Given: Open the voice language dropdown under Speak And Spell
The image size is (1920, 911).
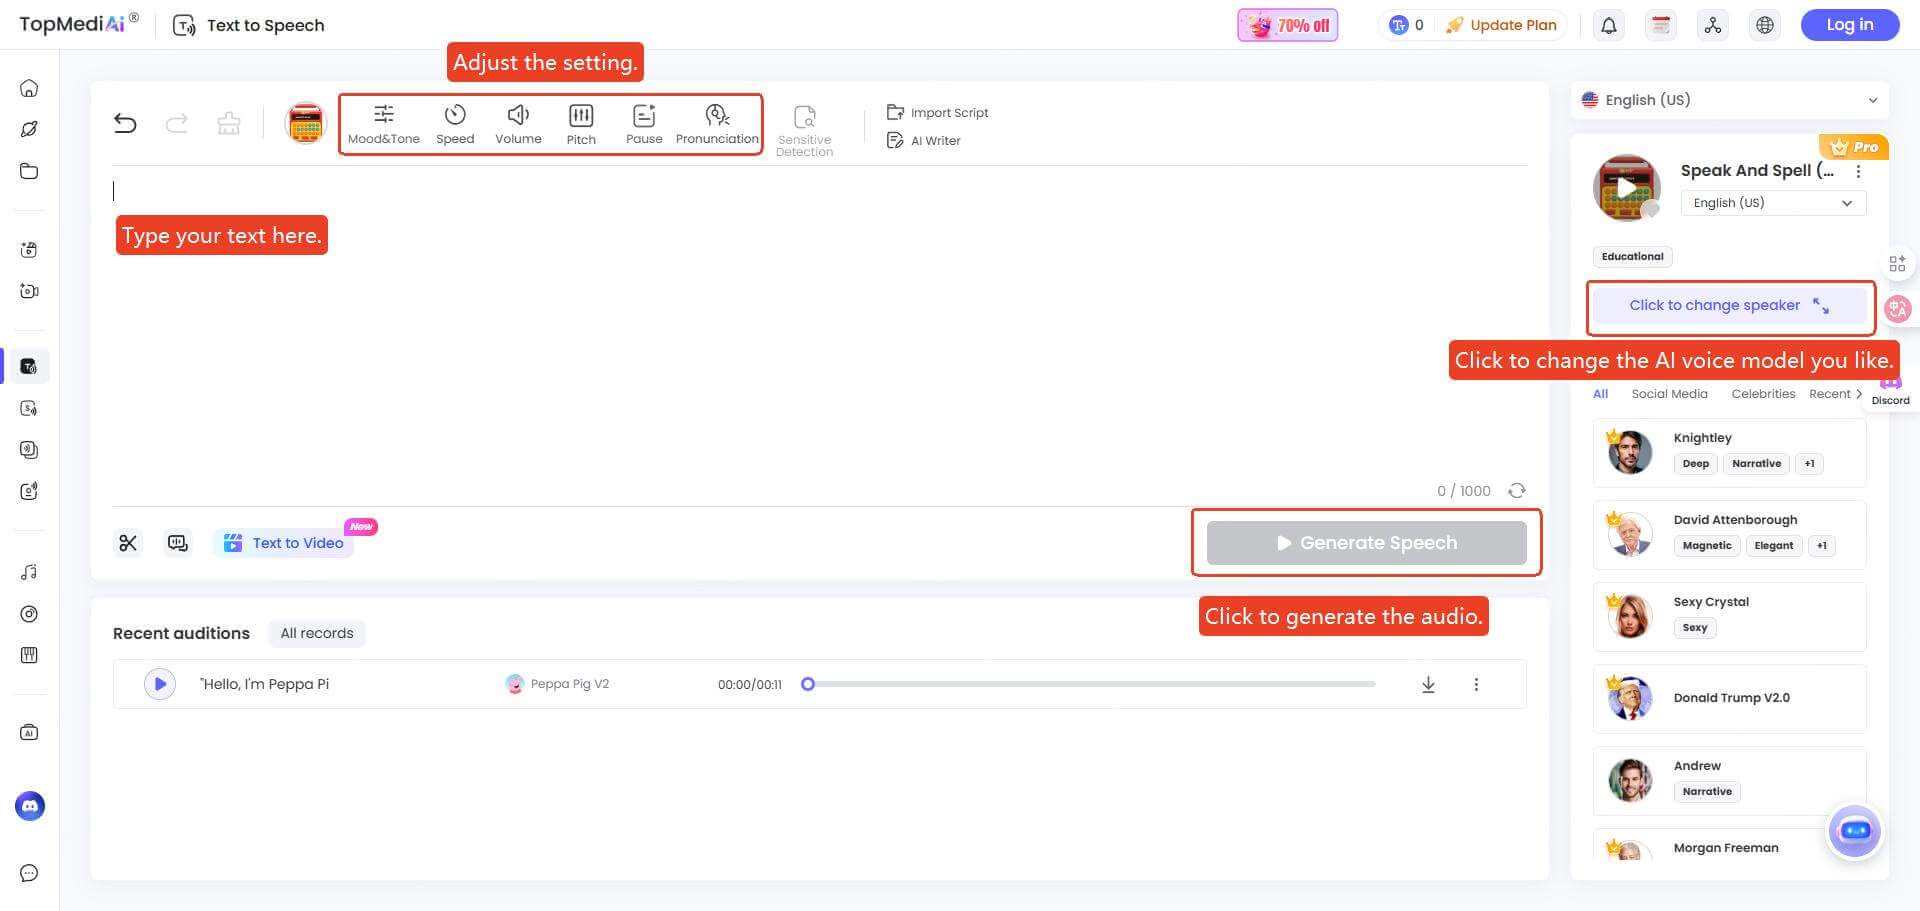Looking at the screenshot, I should [1771, 202].
